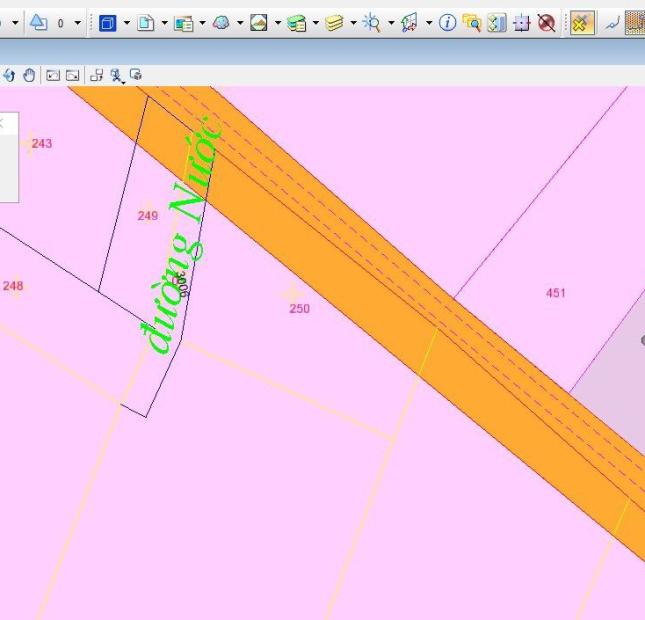The height and width of the screenshot is (620, 645).
Task: Open the Point Clouds cloud icon
Action: pyautogui.click(x=221, y=23)
